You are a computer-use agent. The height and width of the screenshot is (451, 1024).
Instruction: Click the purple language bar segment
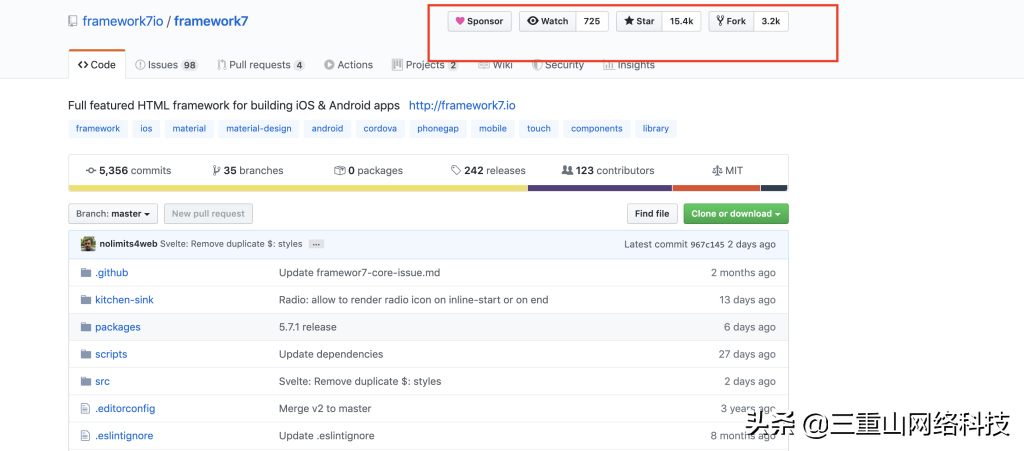point(600,189)
